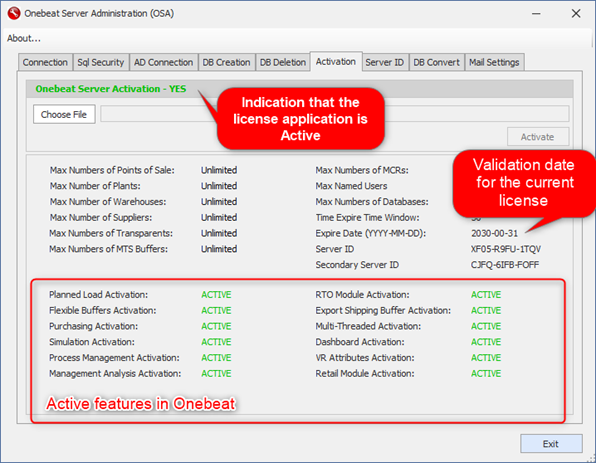Click the Max Numbers of MCRs label
The image size is (596, 463).
tap(362, 170)
